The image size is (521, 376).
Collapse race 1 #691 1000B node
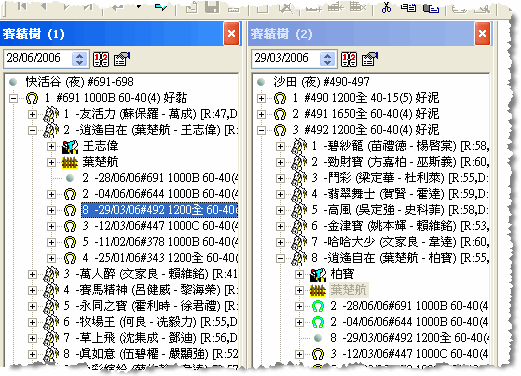14,98
